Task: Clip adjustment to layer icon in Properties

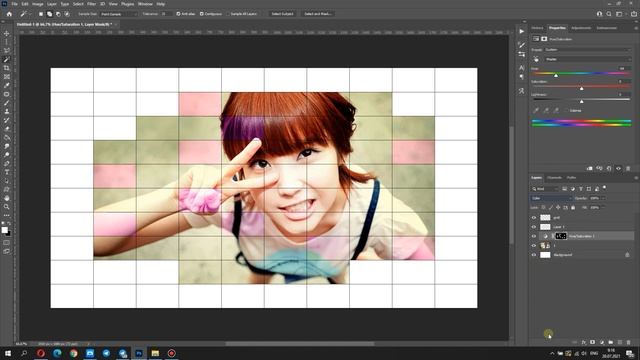Action: tap(589, 168)
